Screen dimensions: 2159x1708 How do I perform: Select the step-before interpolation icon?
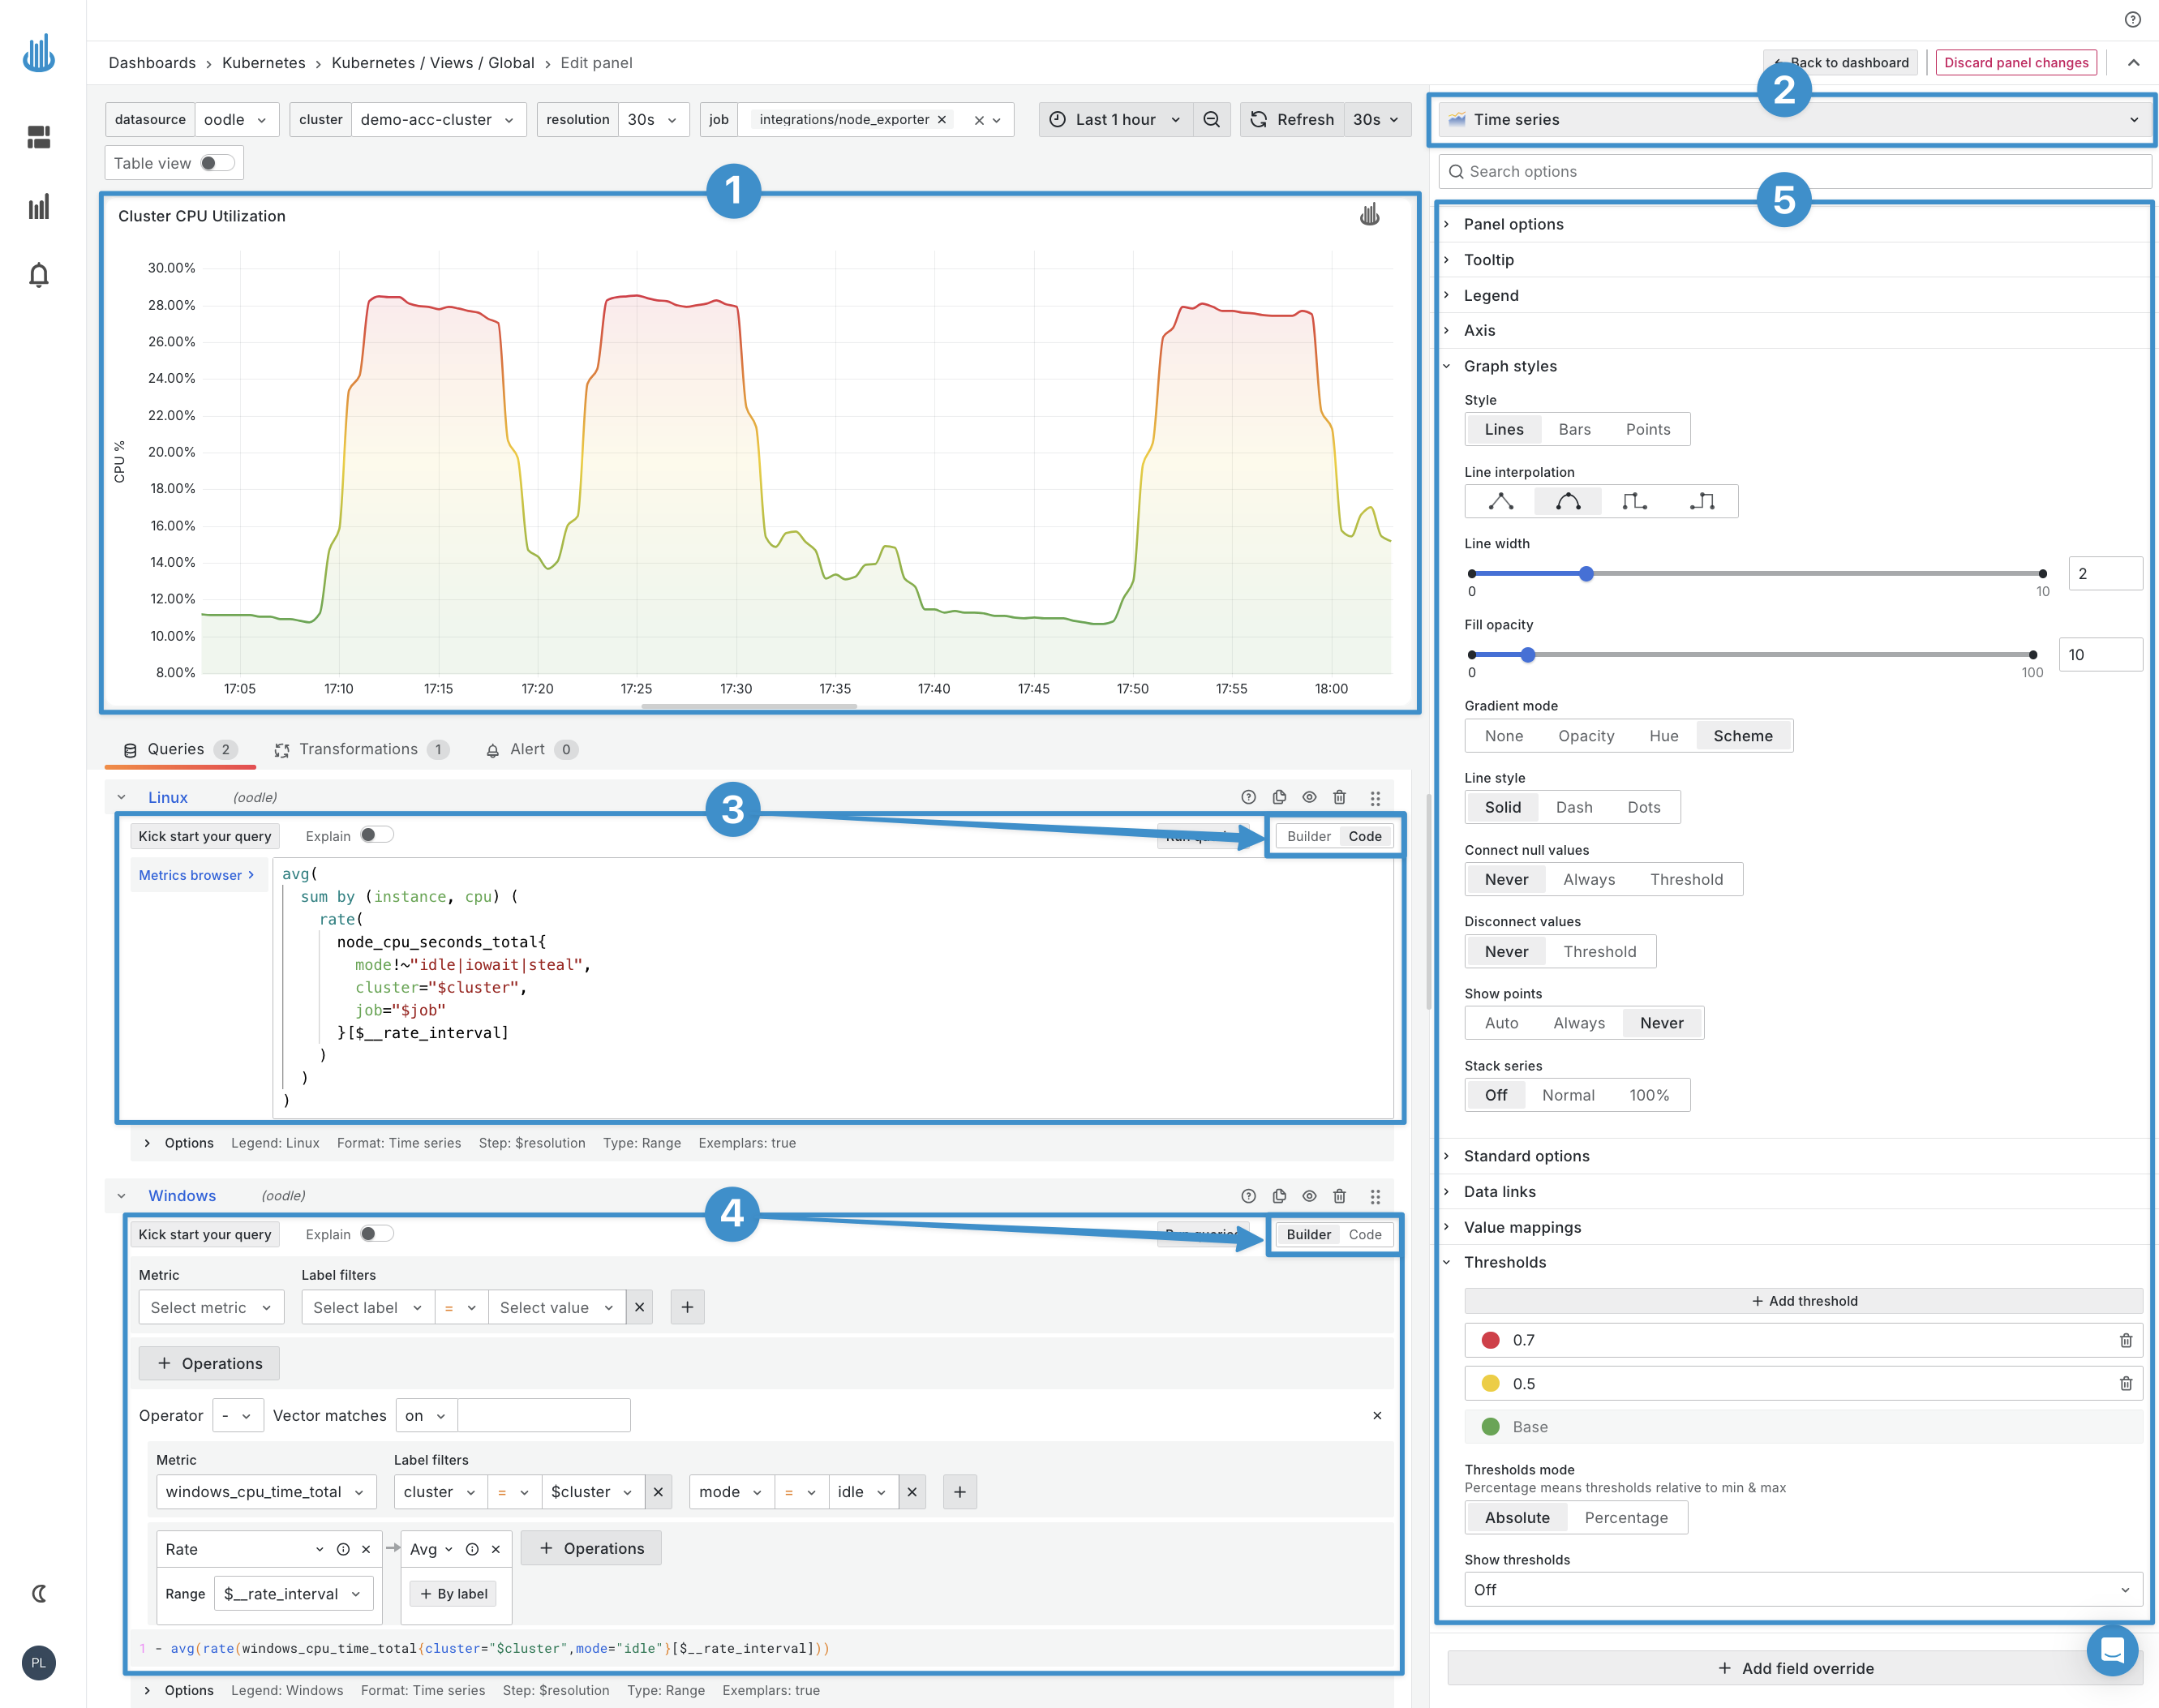point(1634,501)
